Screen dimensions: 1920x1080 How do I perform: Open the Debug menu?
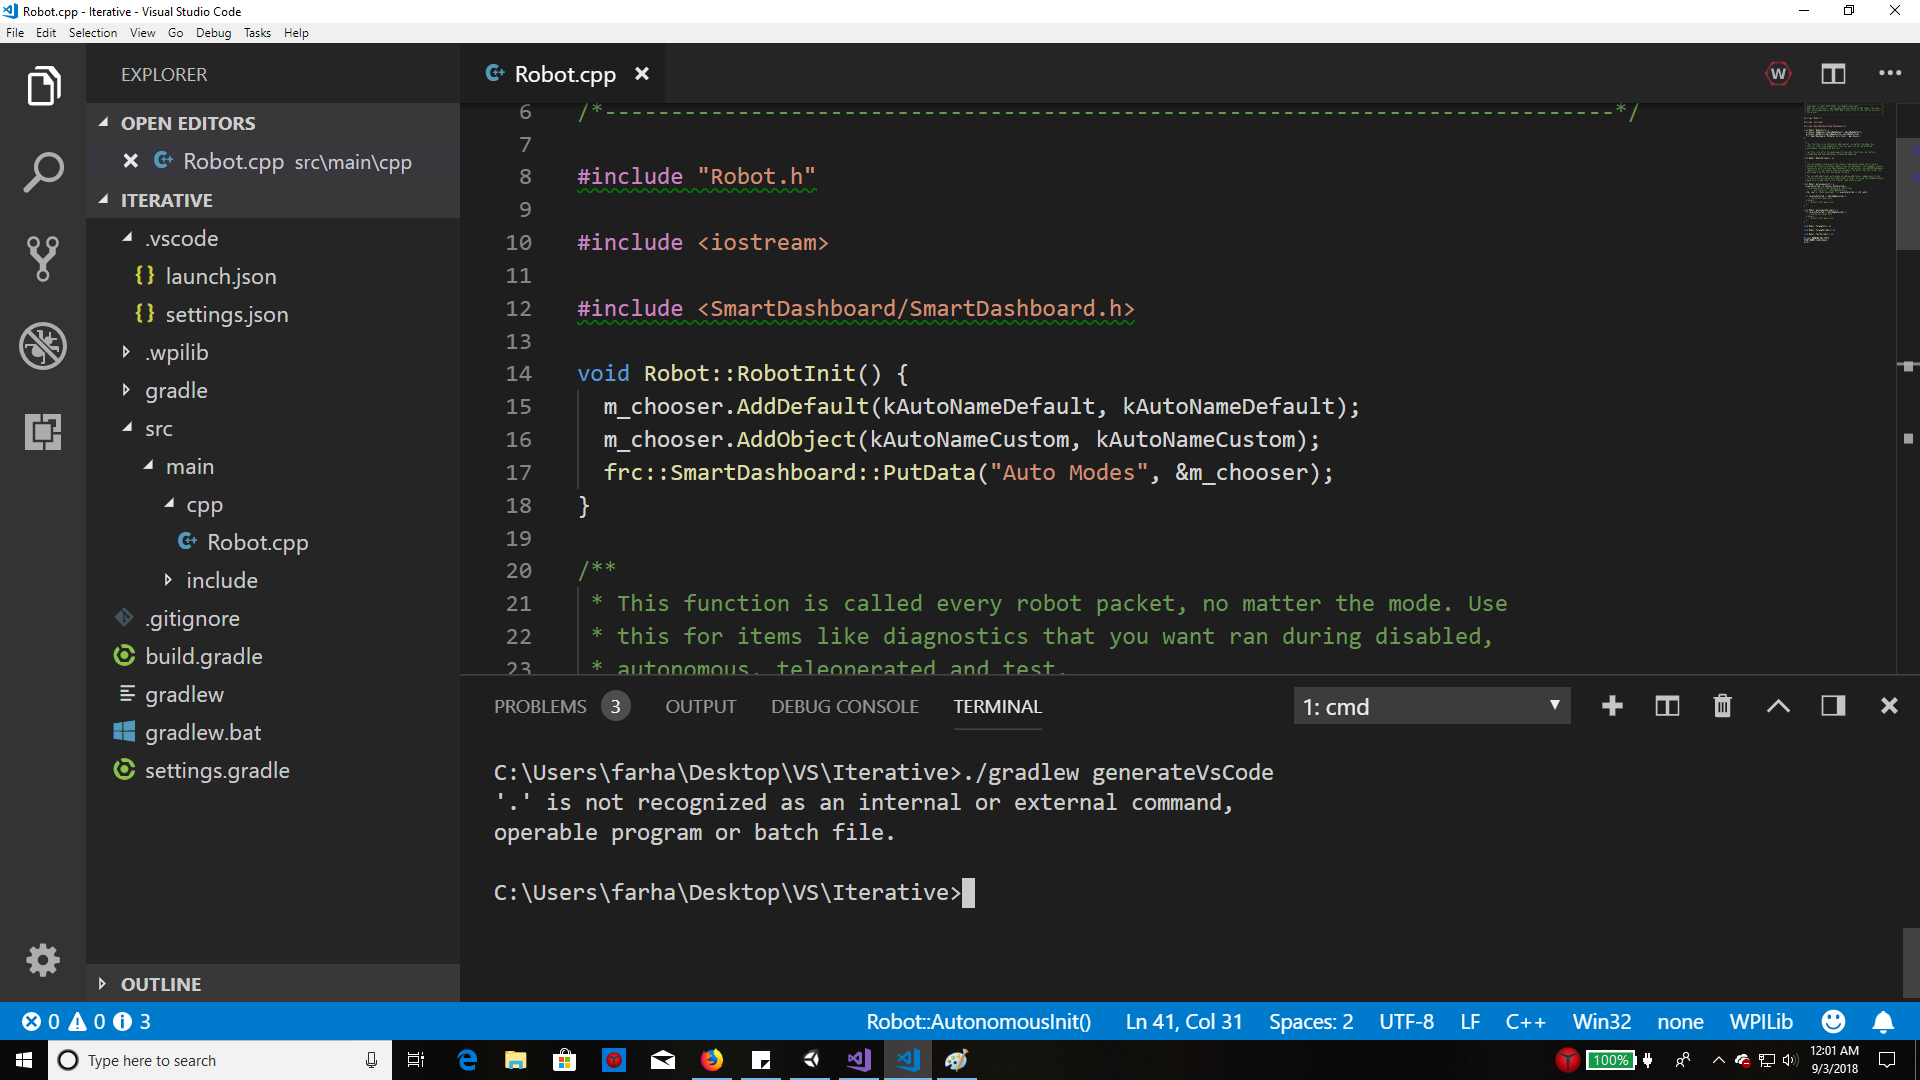pyautogui.click(x=213, y=32)
